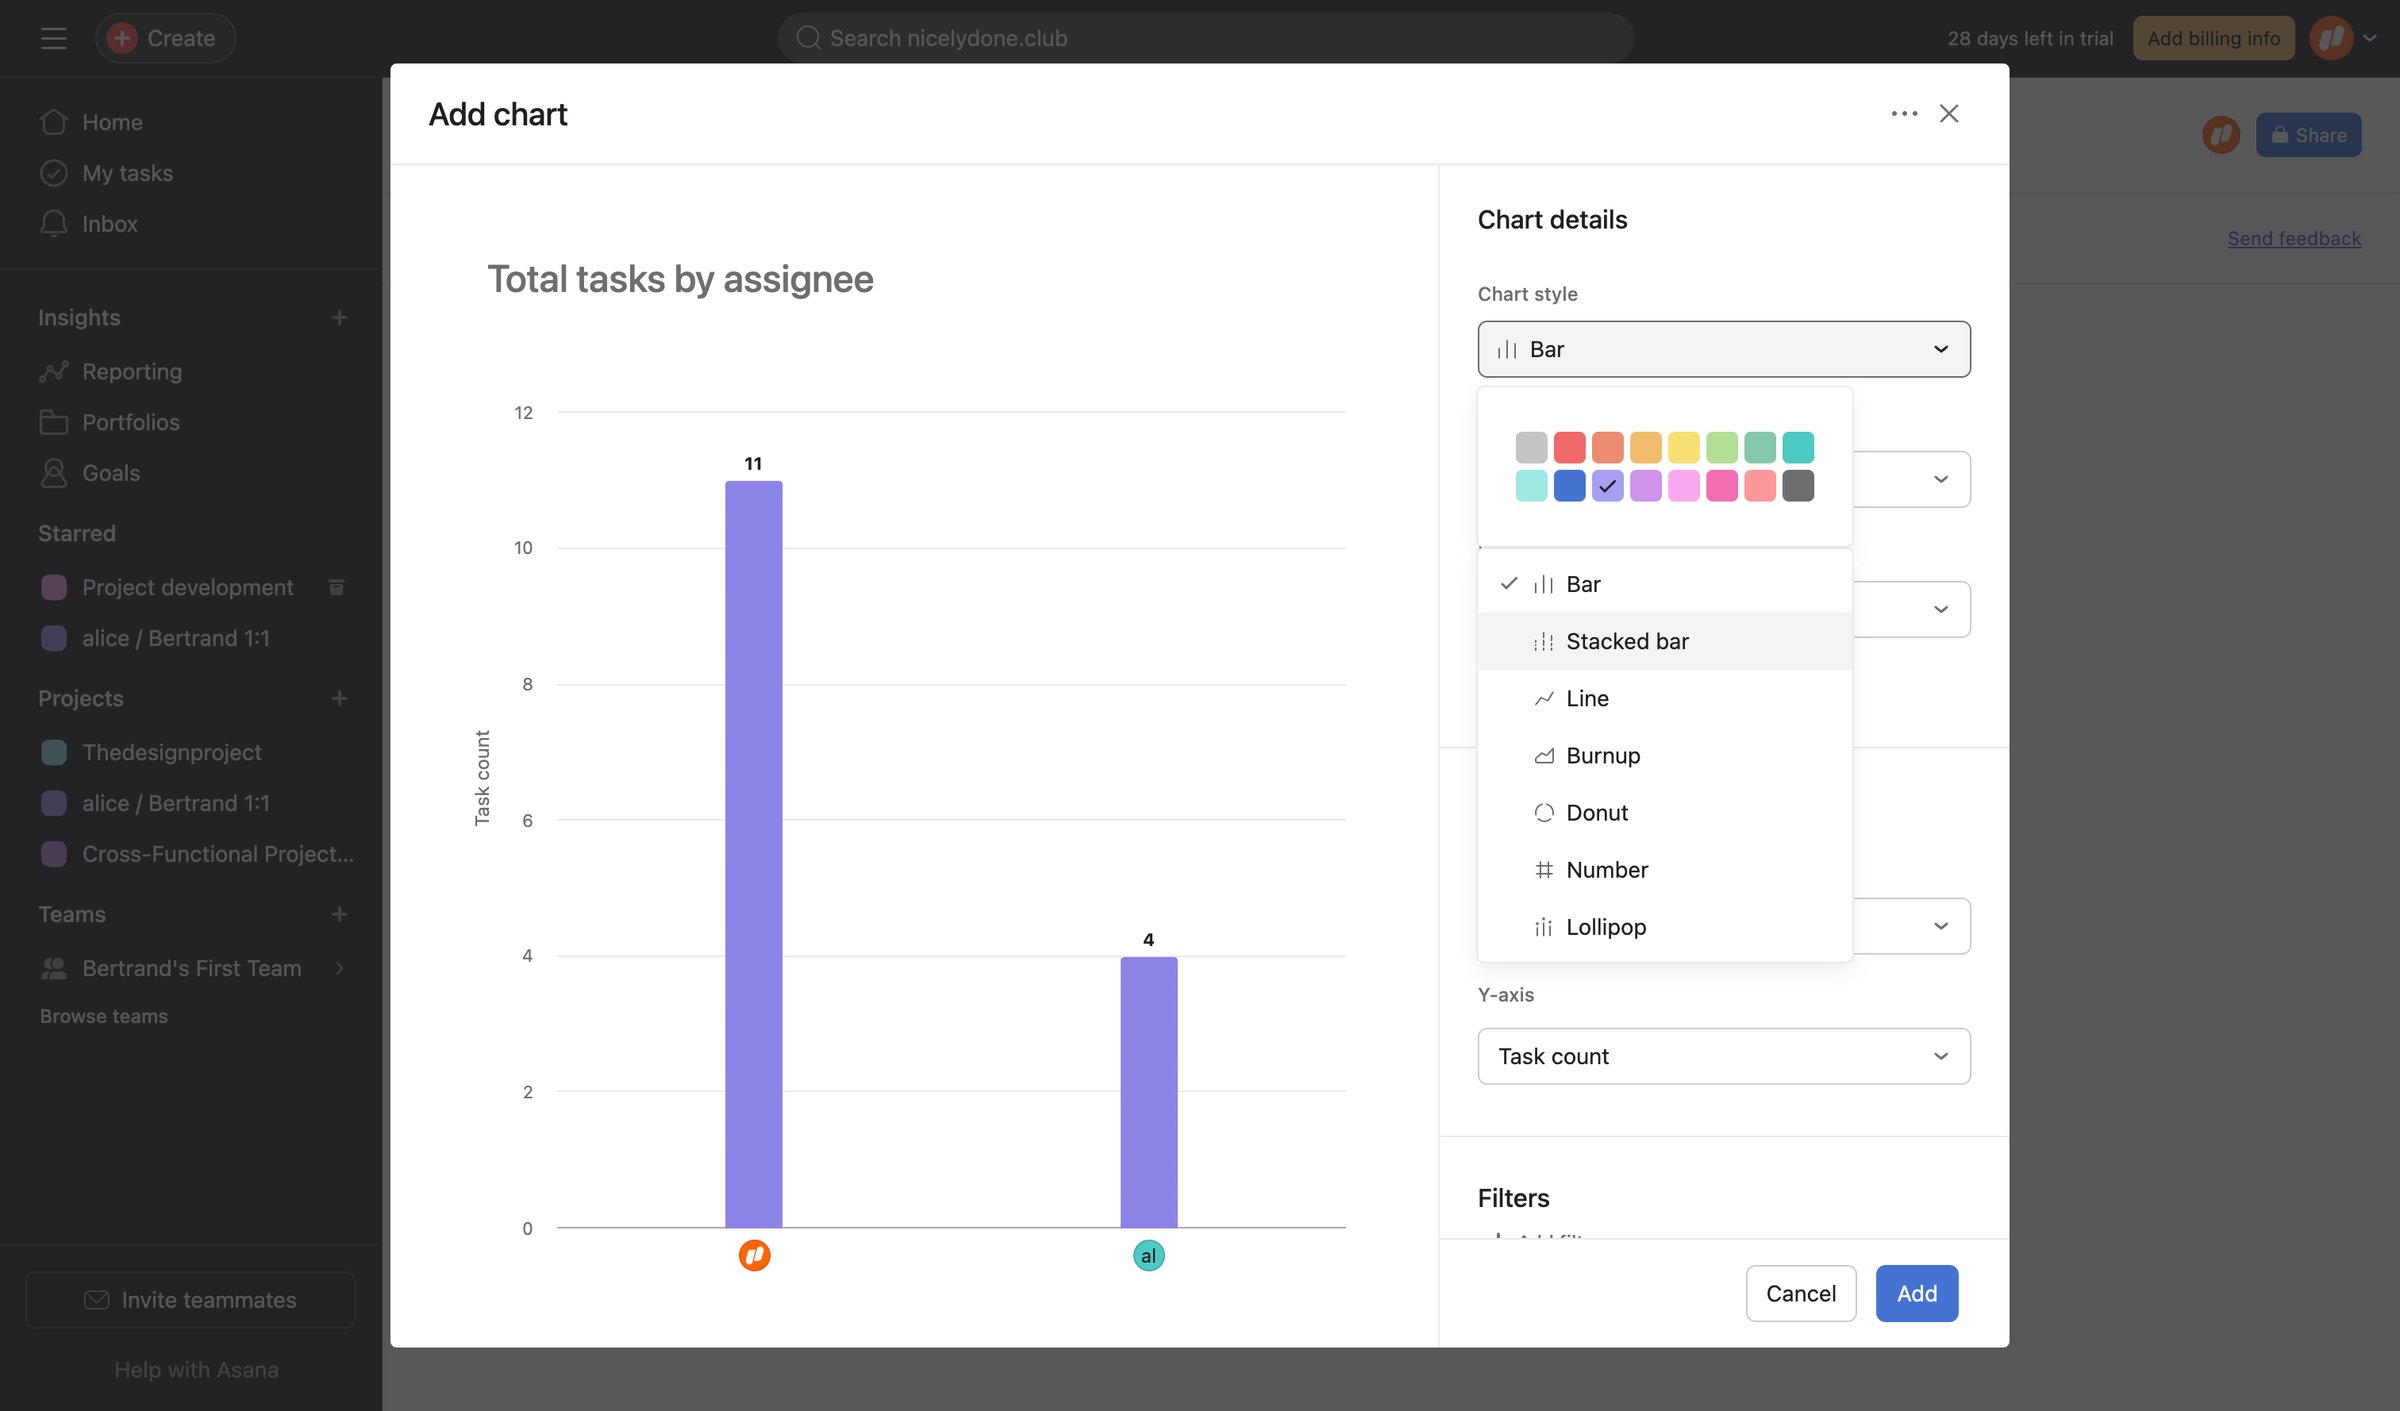Close the Add chart dialog
The width and height of the screenshot is (2400, 1411).
click(x=1949, y=114)
